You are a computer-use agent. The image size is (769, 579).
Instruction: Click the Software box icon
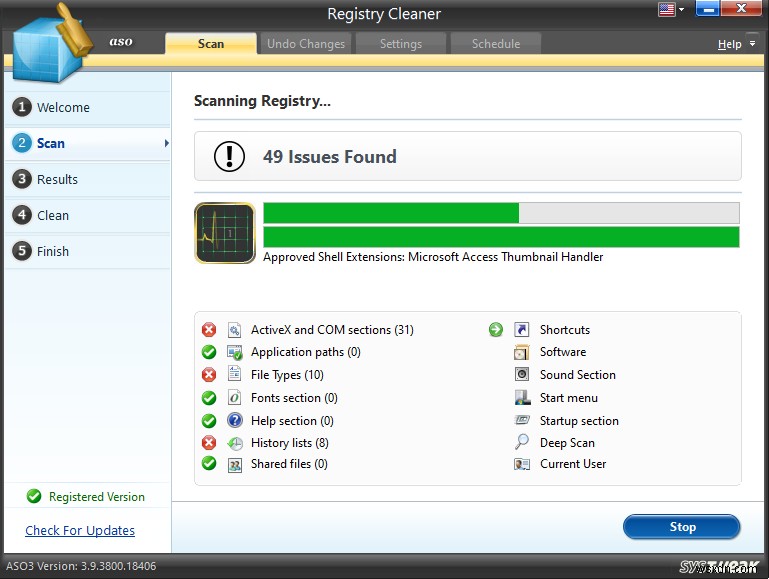click(522, 352)
